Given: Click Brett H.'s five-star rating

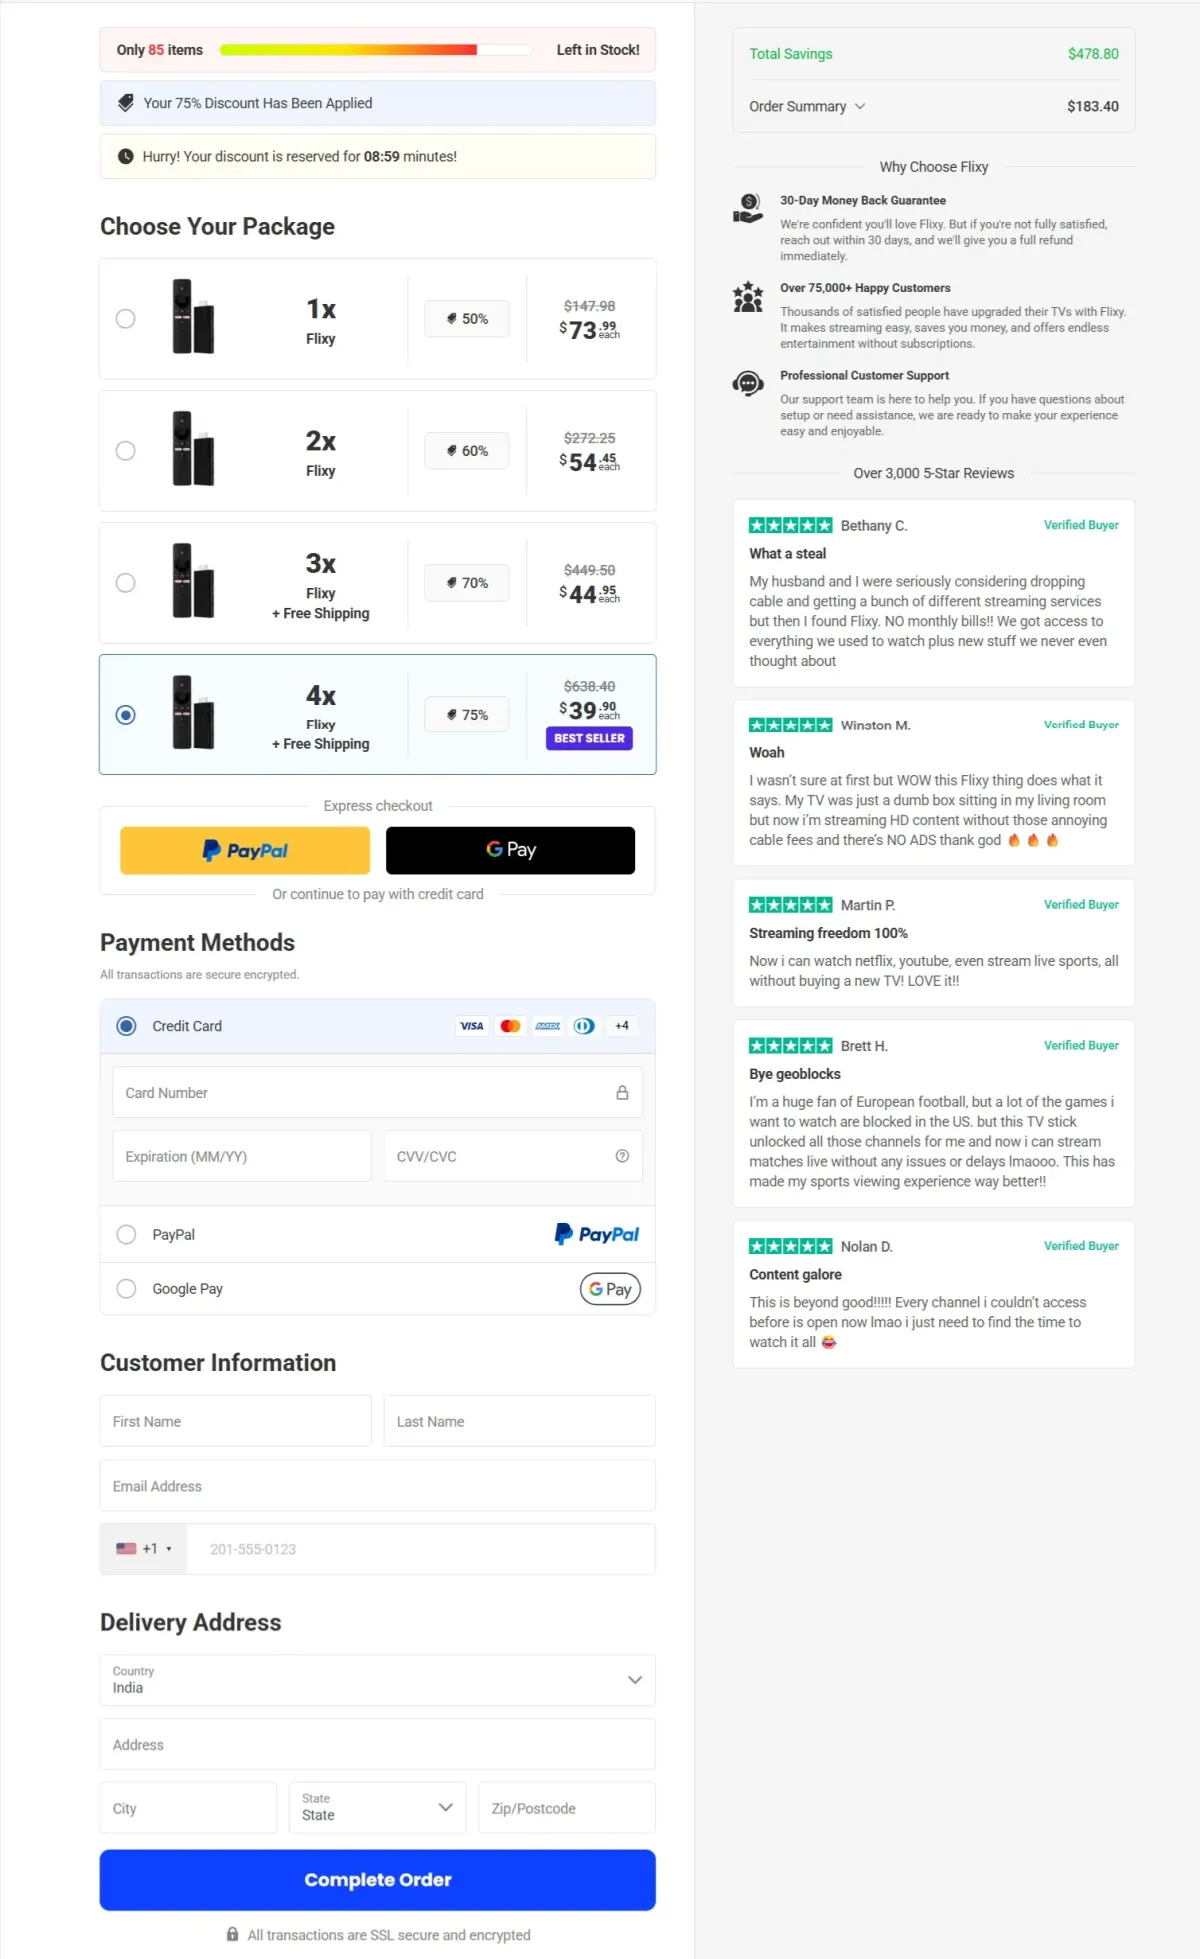Looking at the screenshot, I should point(790,1046).
